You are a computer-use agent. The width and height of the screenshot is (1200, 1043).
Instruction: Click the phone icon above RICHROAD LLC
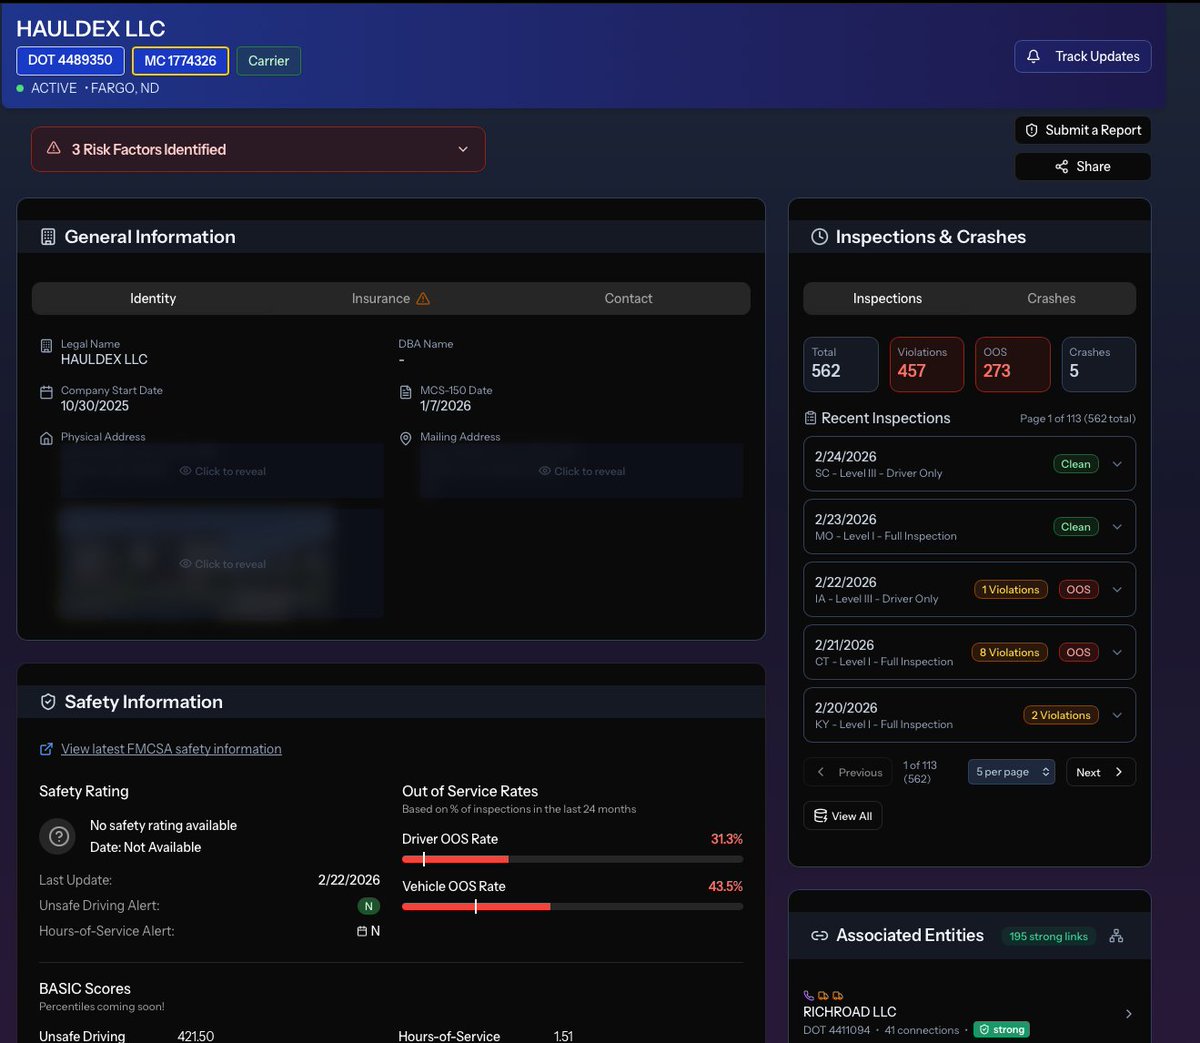click(x=808, y=995)
